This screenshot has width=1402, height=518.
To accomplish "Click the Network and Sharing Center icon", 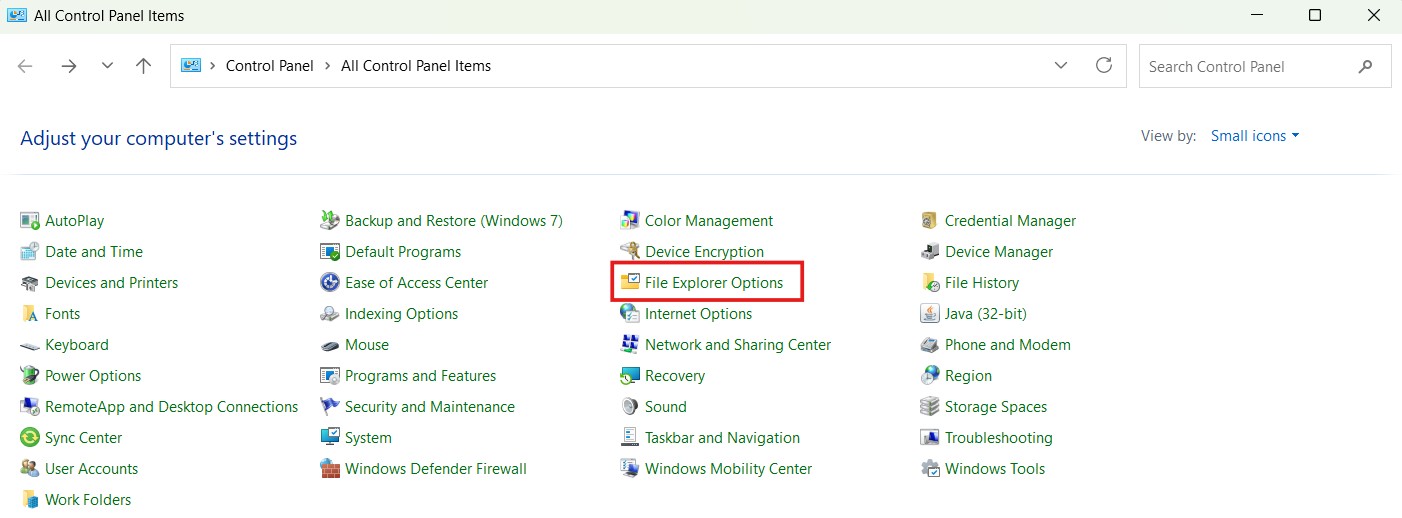I will (x=629, y=345).
